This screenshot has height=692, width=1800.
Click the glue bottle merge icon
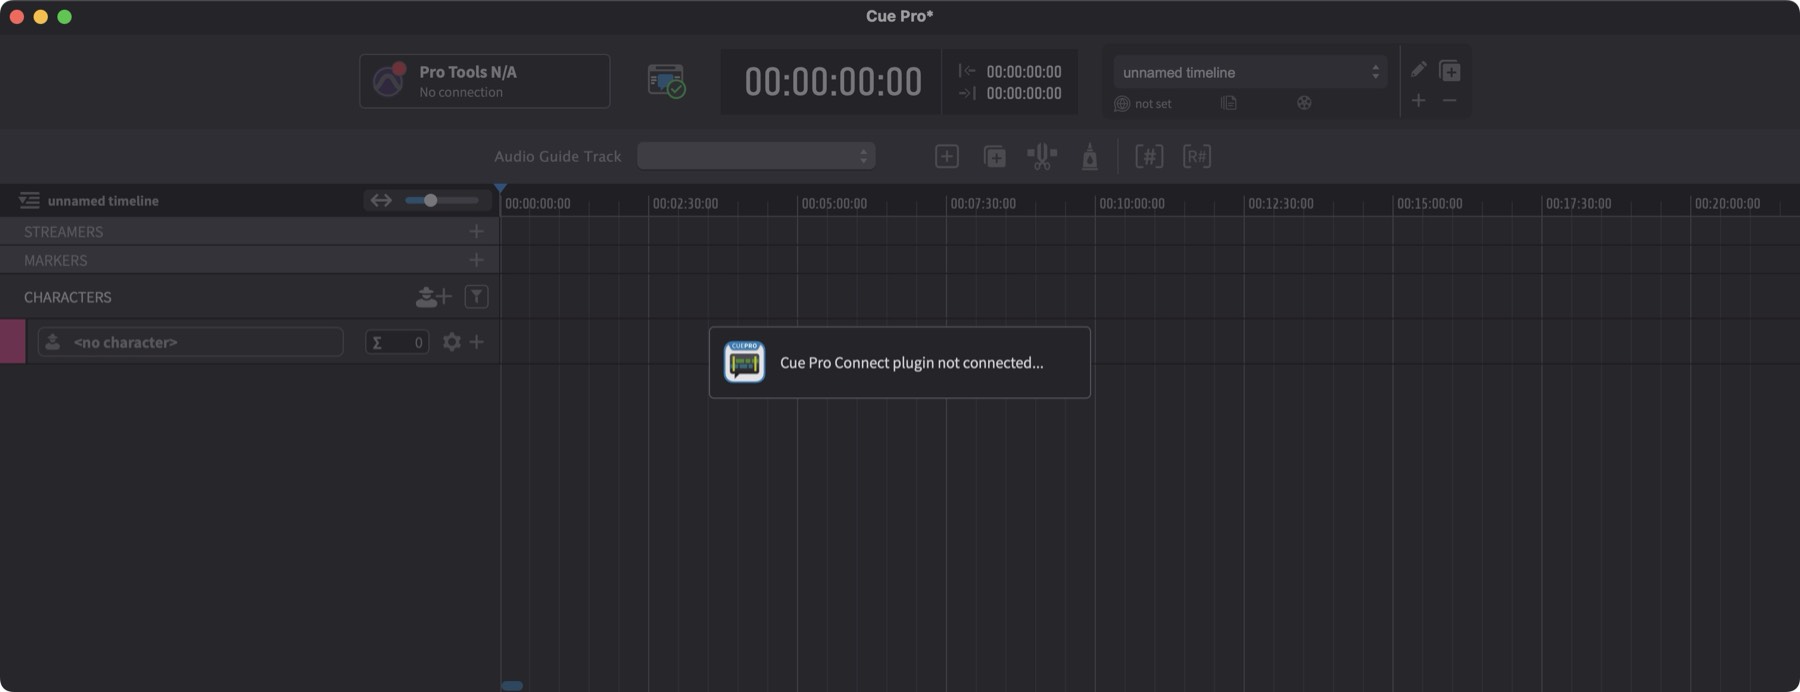click(x=1090, y=156)
